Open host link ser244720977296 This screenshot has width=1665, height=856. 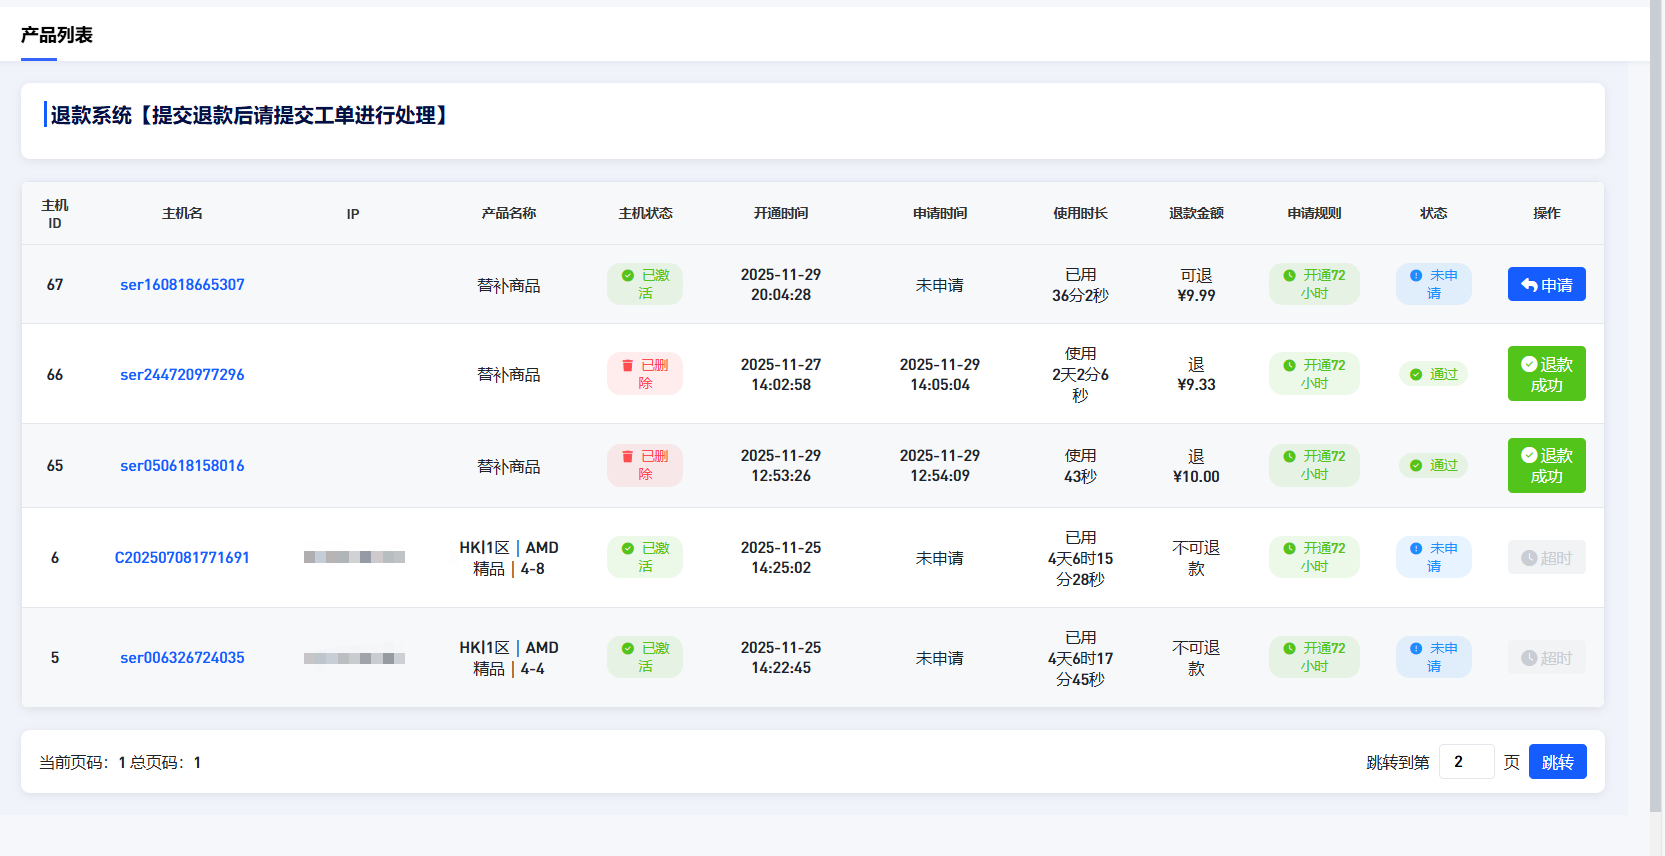coord(182,375)
